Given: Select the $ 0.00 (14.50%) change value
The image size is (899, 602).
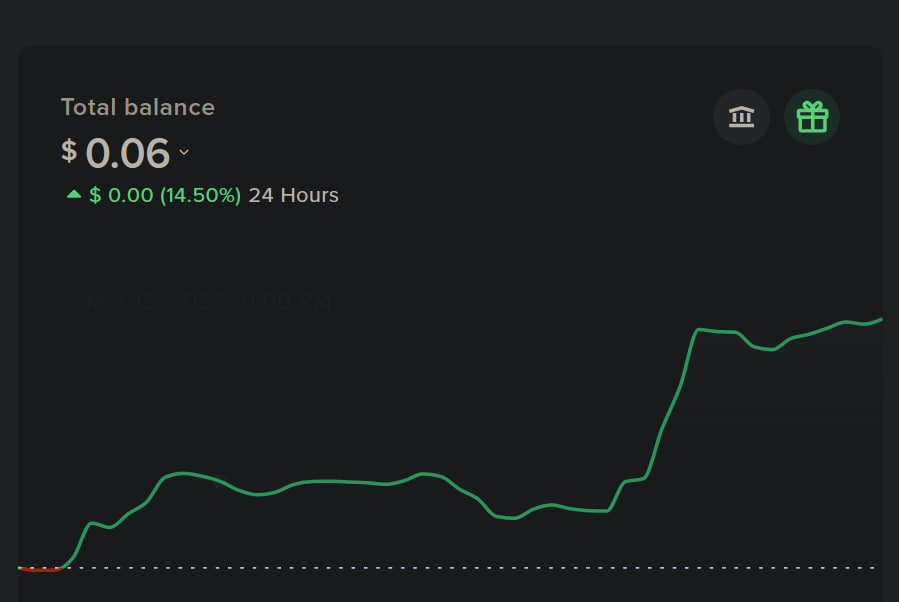Looking at the screenshot, I should pos(165,196).
